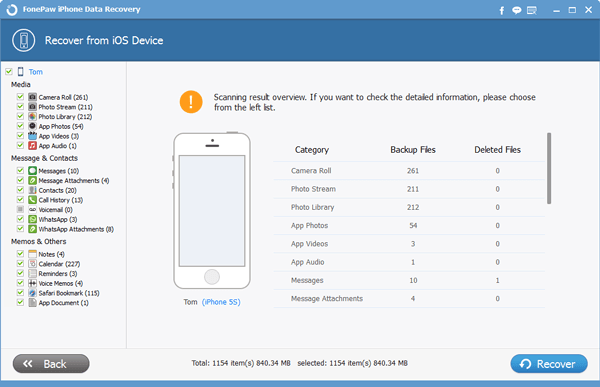Select Call History (13) in the list
The image size is (600, 387).
point(60,200)
